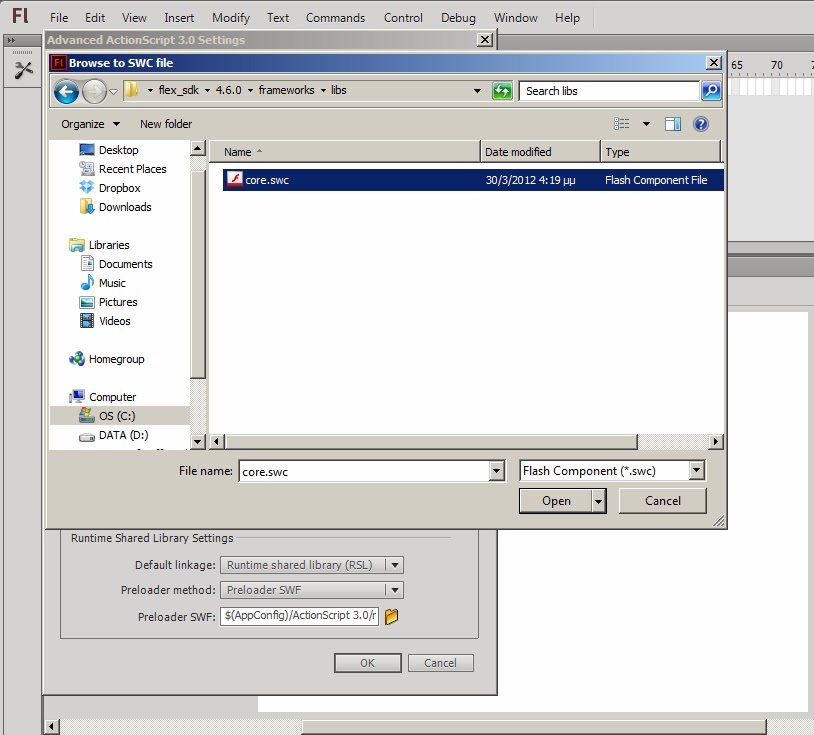Expand the File name history dropdown

(x=496, y=471)
